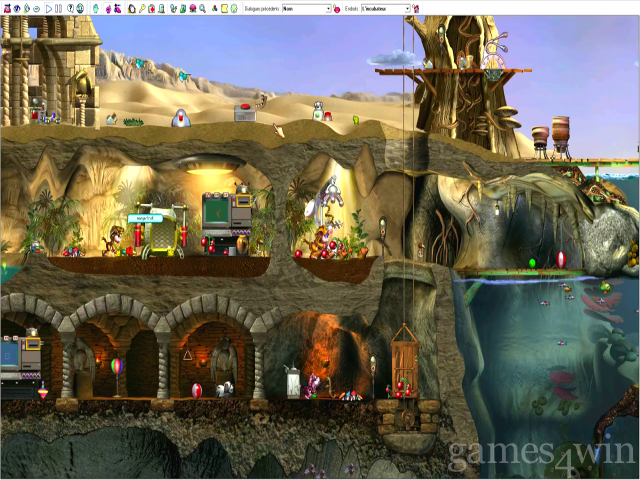The height and width of the screenshot is (480, 640).
Task: Click the blue-screen computer in lower-left room
Action: coord(9,353)
